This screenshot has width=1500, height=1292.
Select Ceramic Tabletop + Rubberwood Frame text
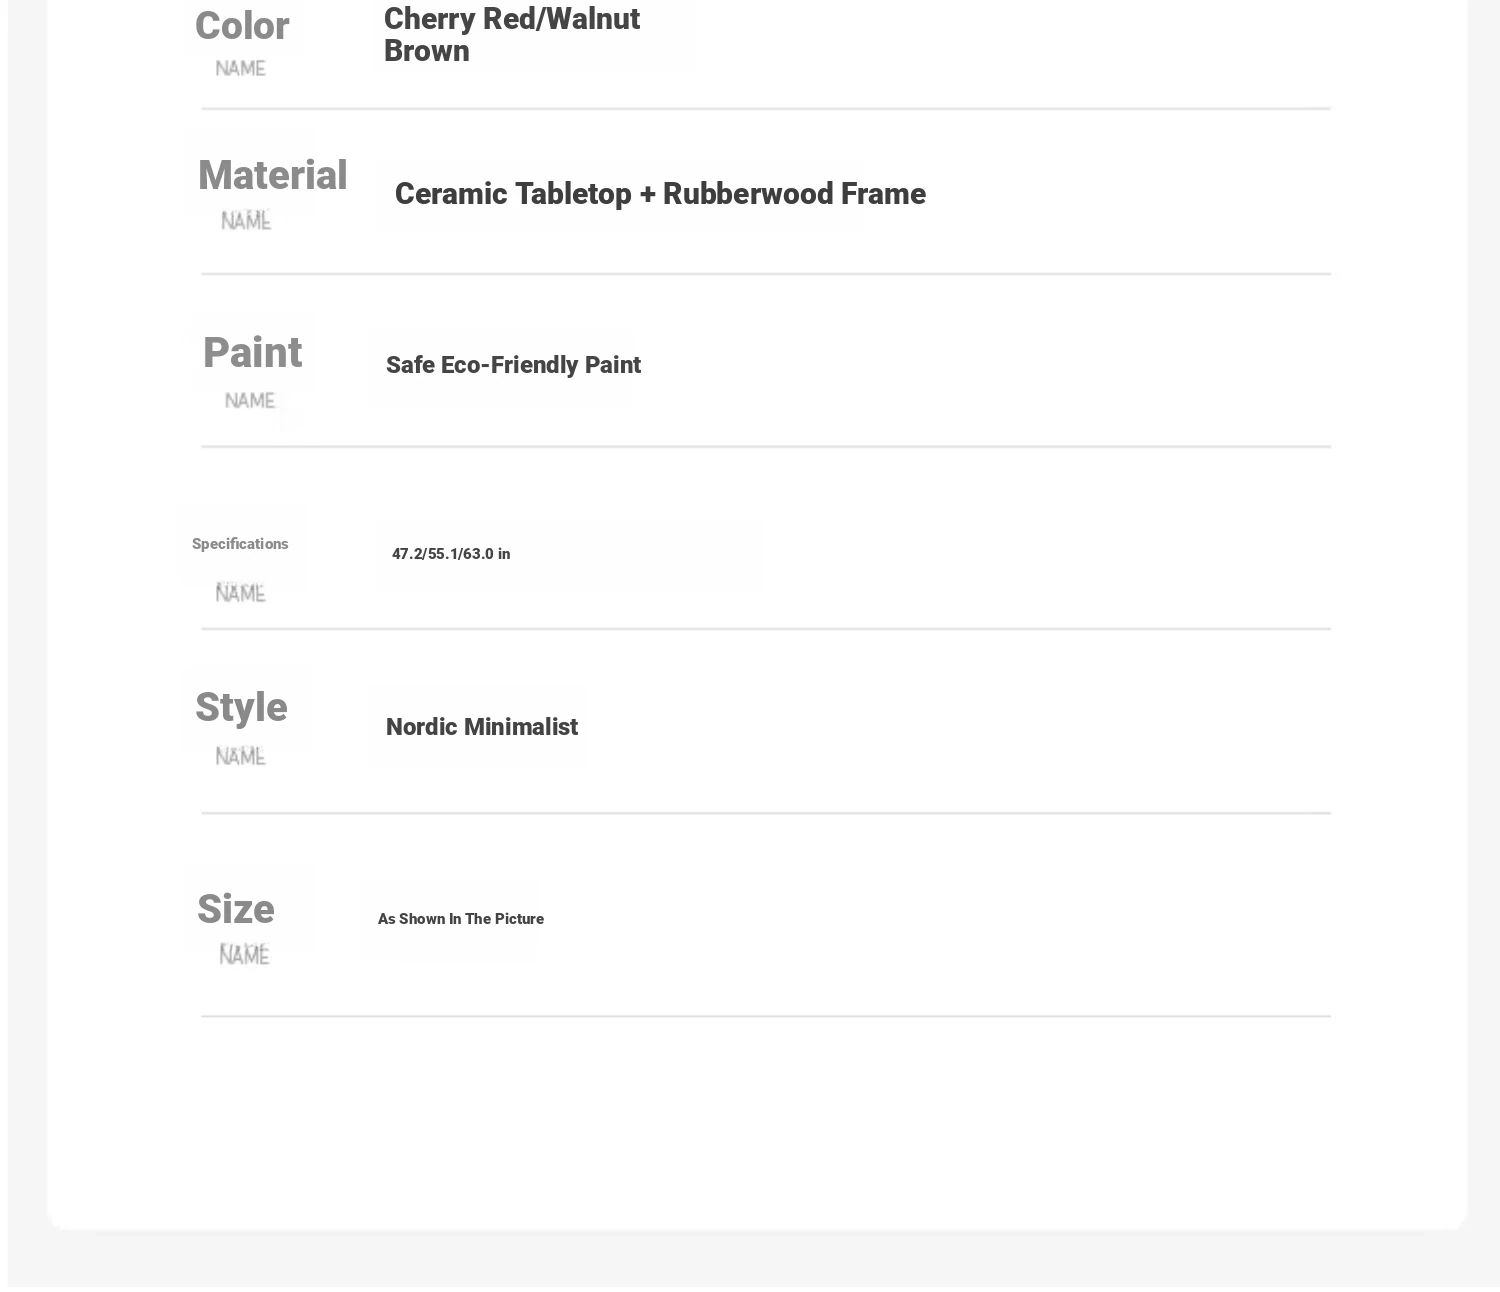(x=660, y=194)
